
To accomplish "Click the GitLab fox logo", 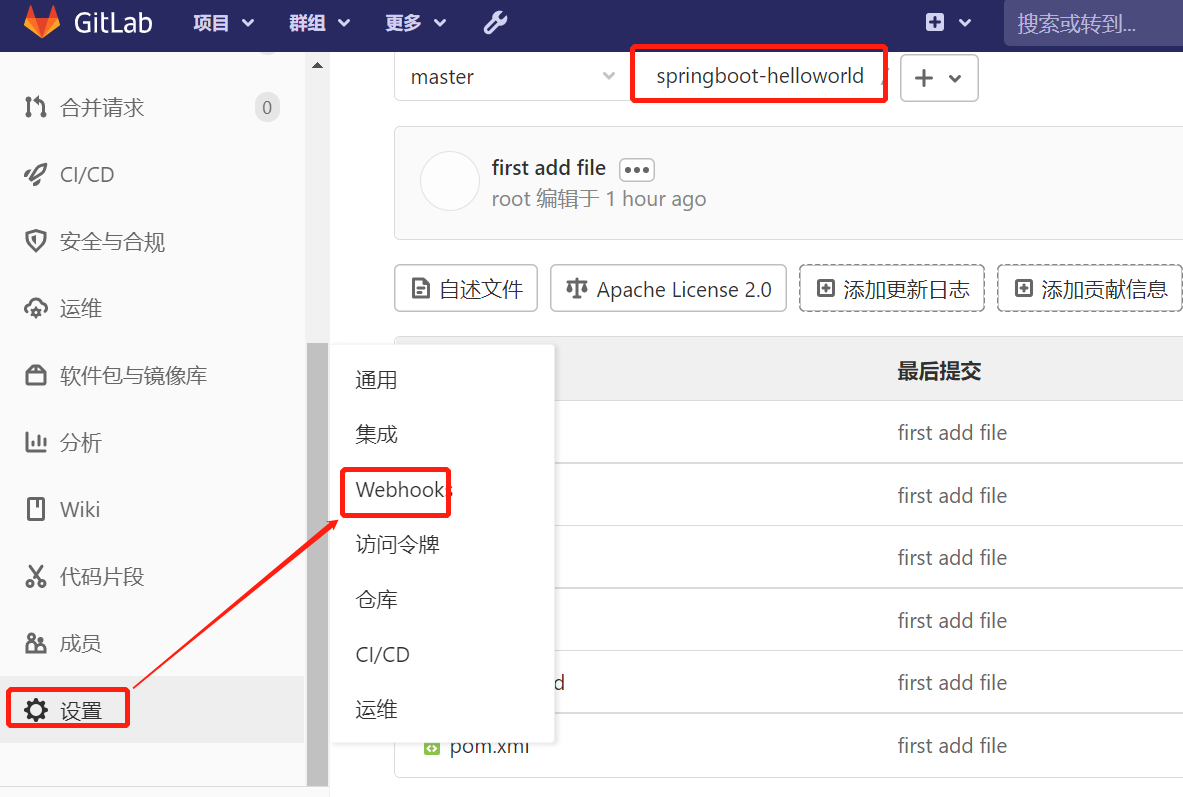I will click(x=40, y=23).
